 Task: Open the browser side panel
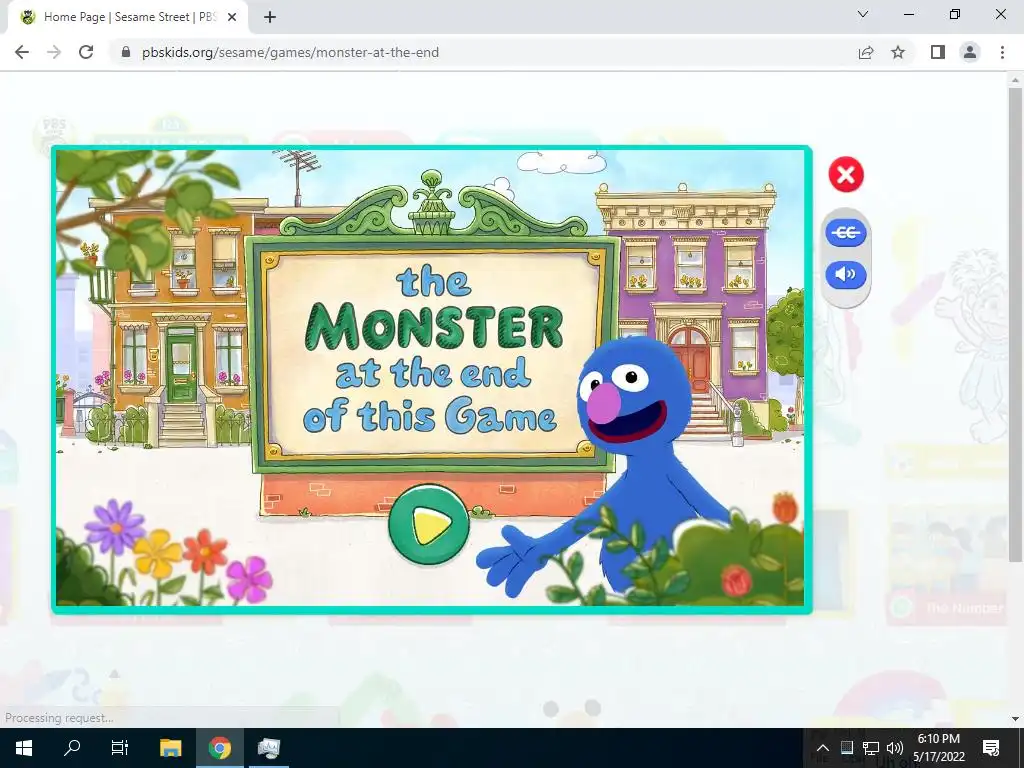click(938, 52)
